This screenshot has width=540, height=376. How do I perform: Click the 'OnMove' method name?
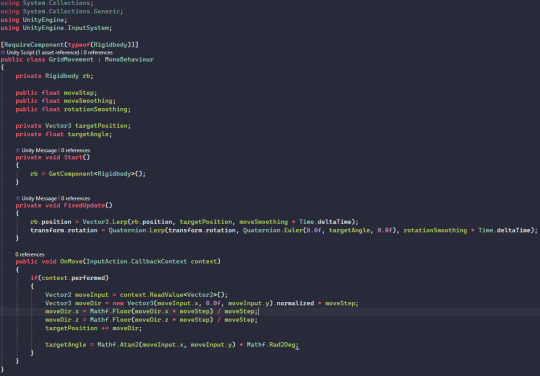coord(71,261)
